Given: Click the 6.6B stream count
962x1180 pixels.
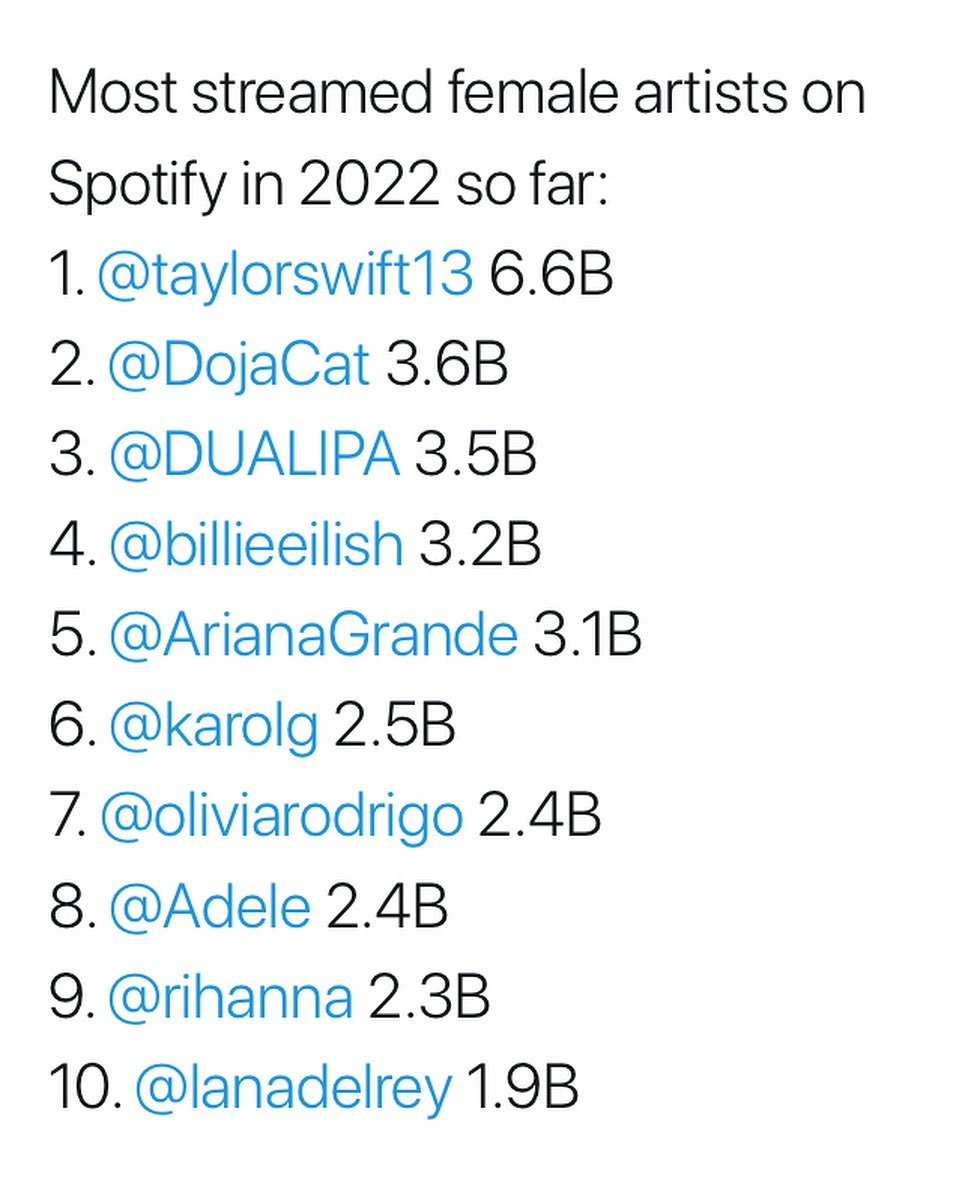Looking at the screenshot, I should pyautogui.click(x=551, y=274).
